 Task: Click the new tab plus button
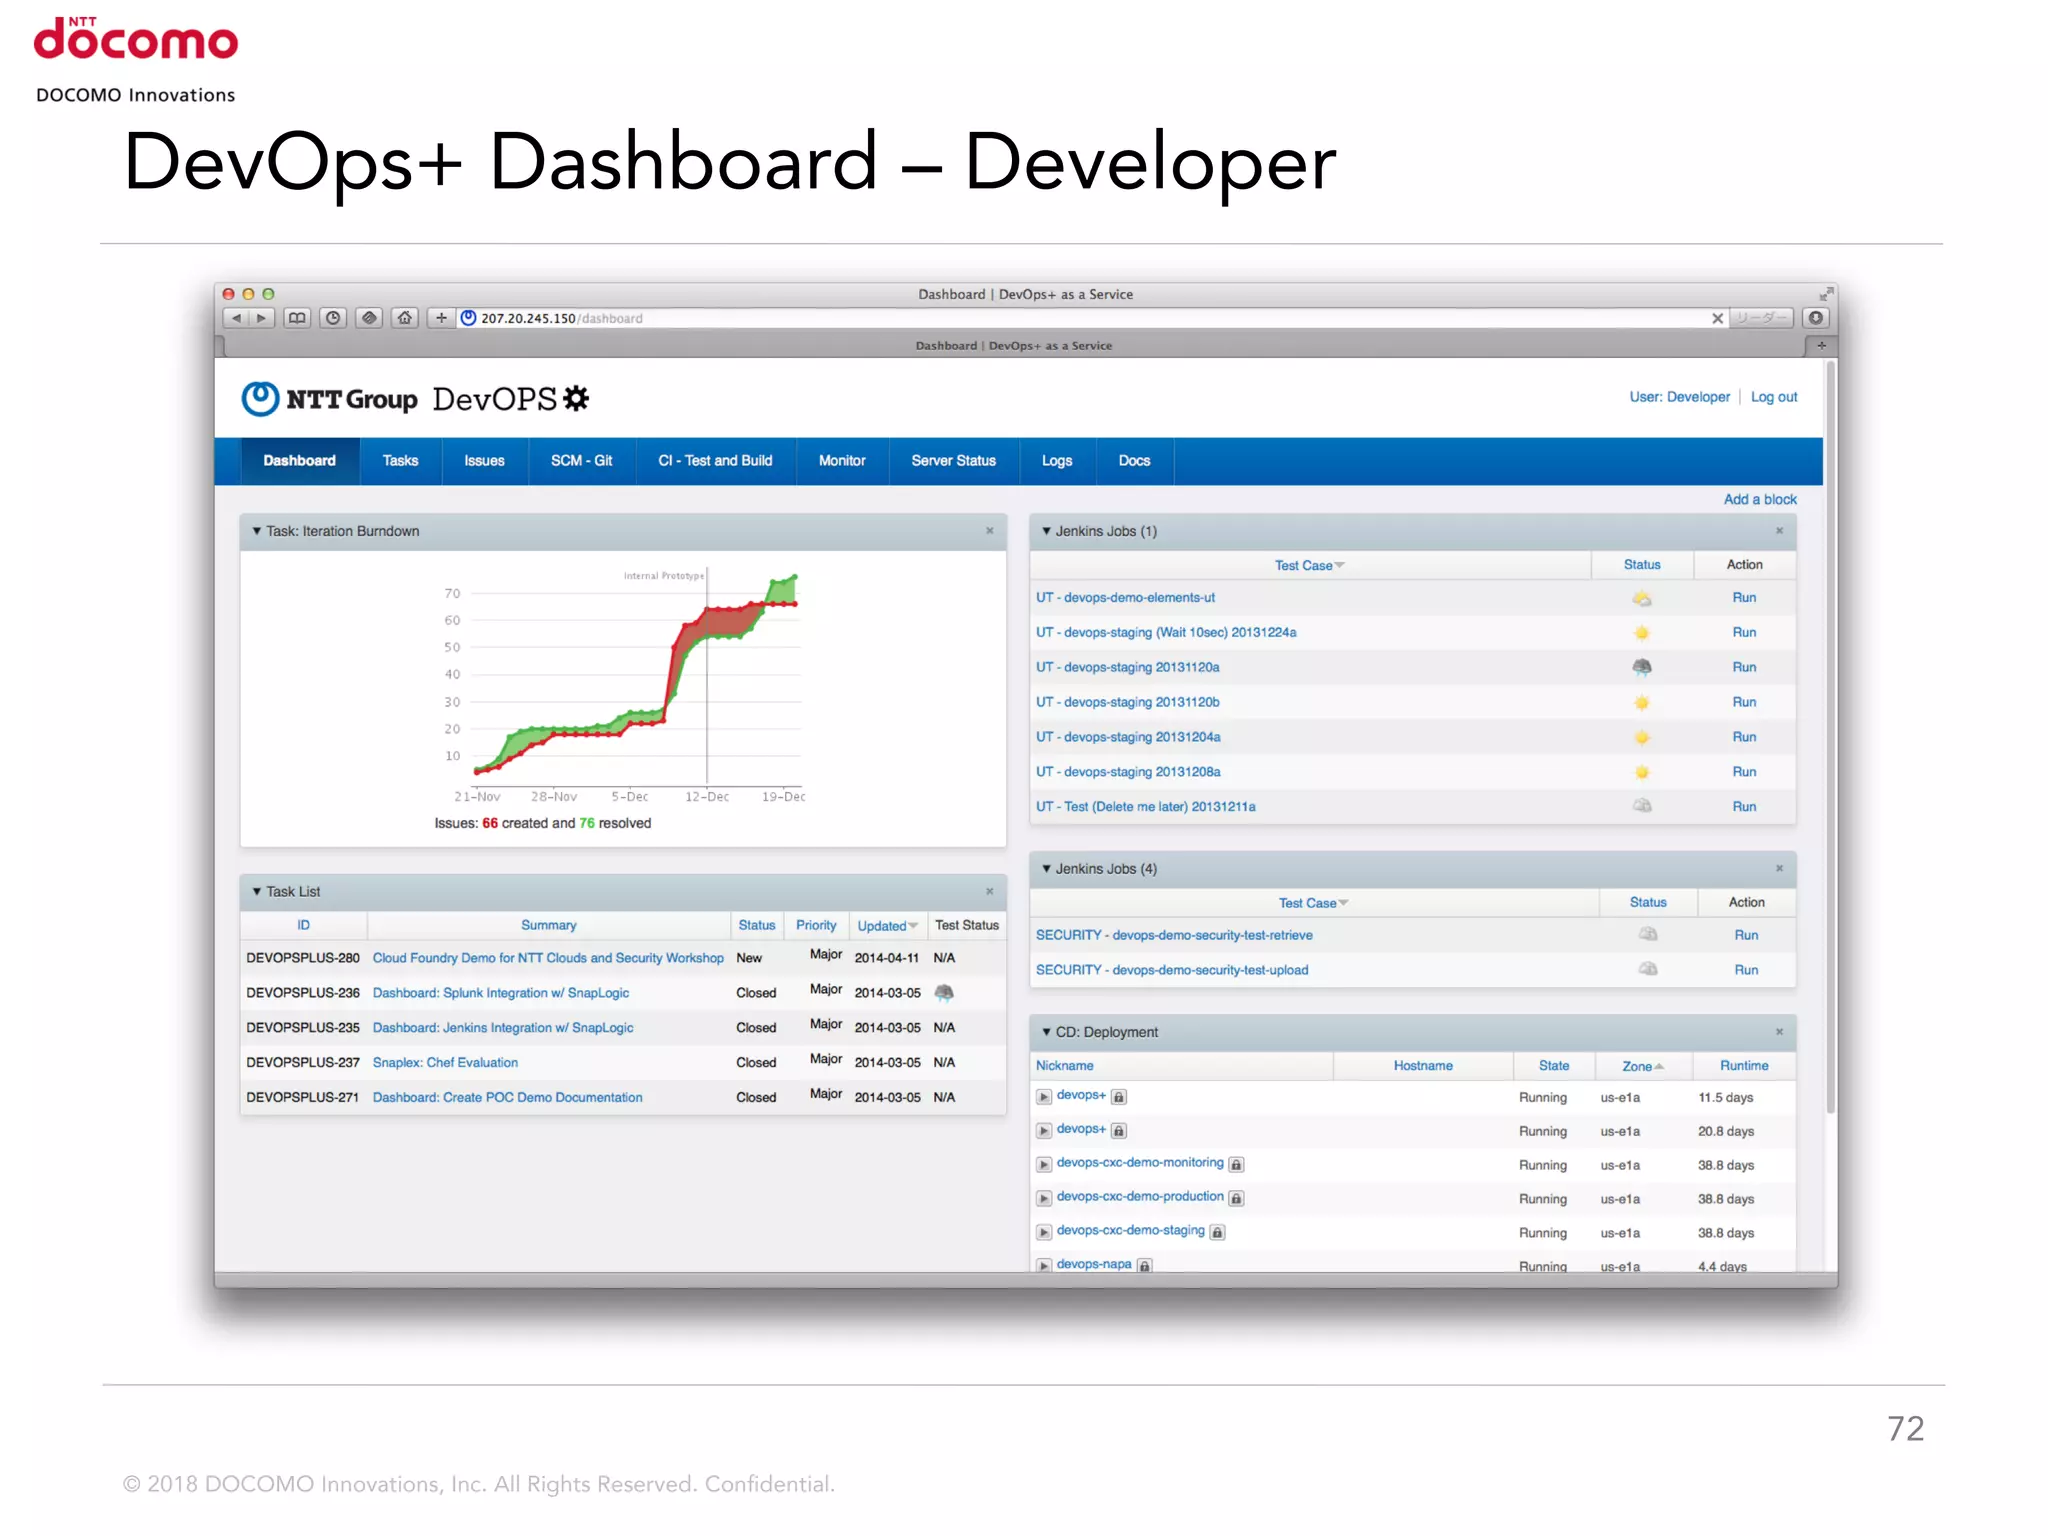tap(1821, 345)
